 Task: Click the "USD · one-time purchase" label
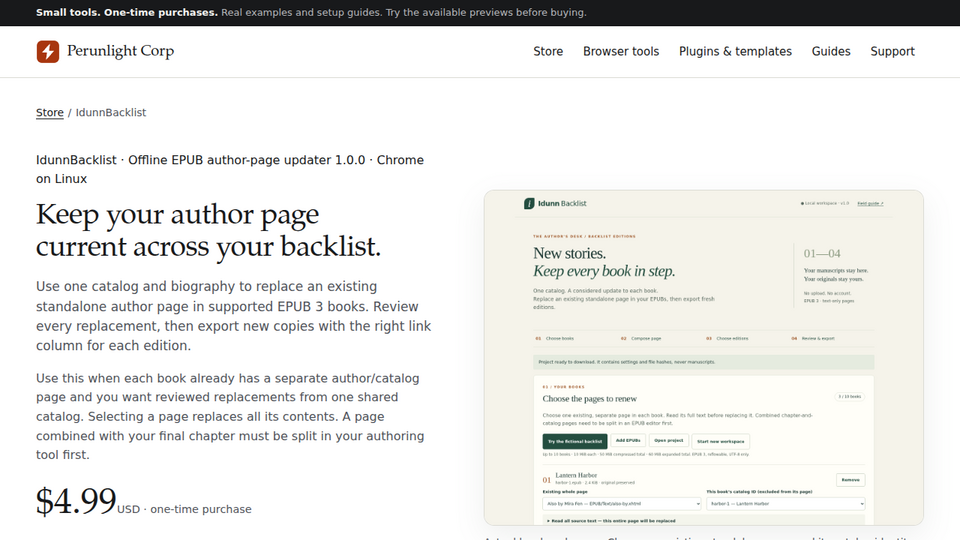184,509
